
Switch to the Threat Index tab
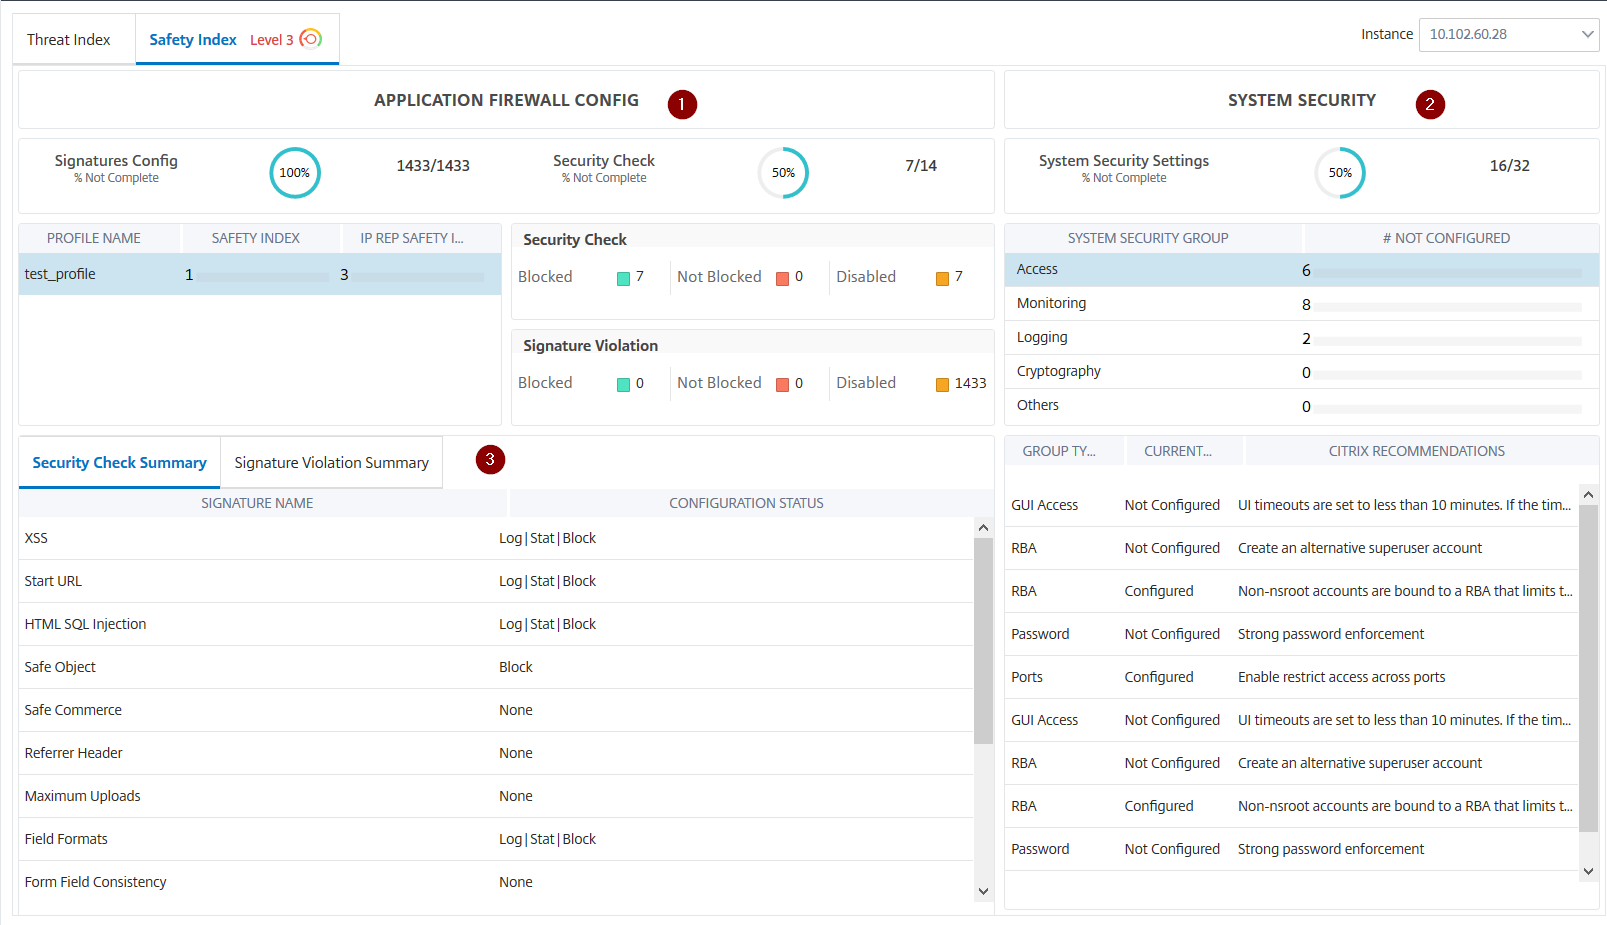tap(69, 40)
